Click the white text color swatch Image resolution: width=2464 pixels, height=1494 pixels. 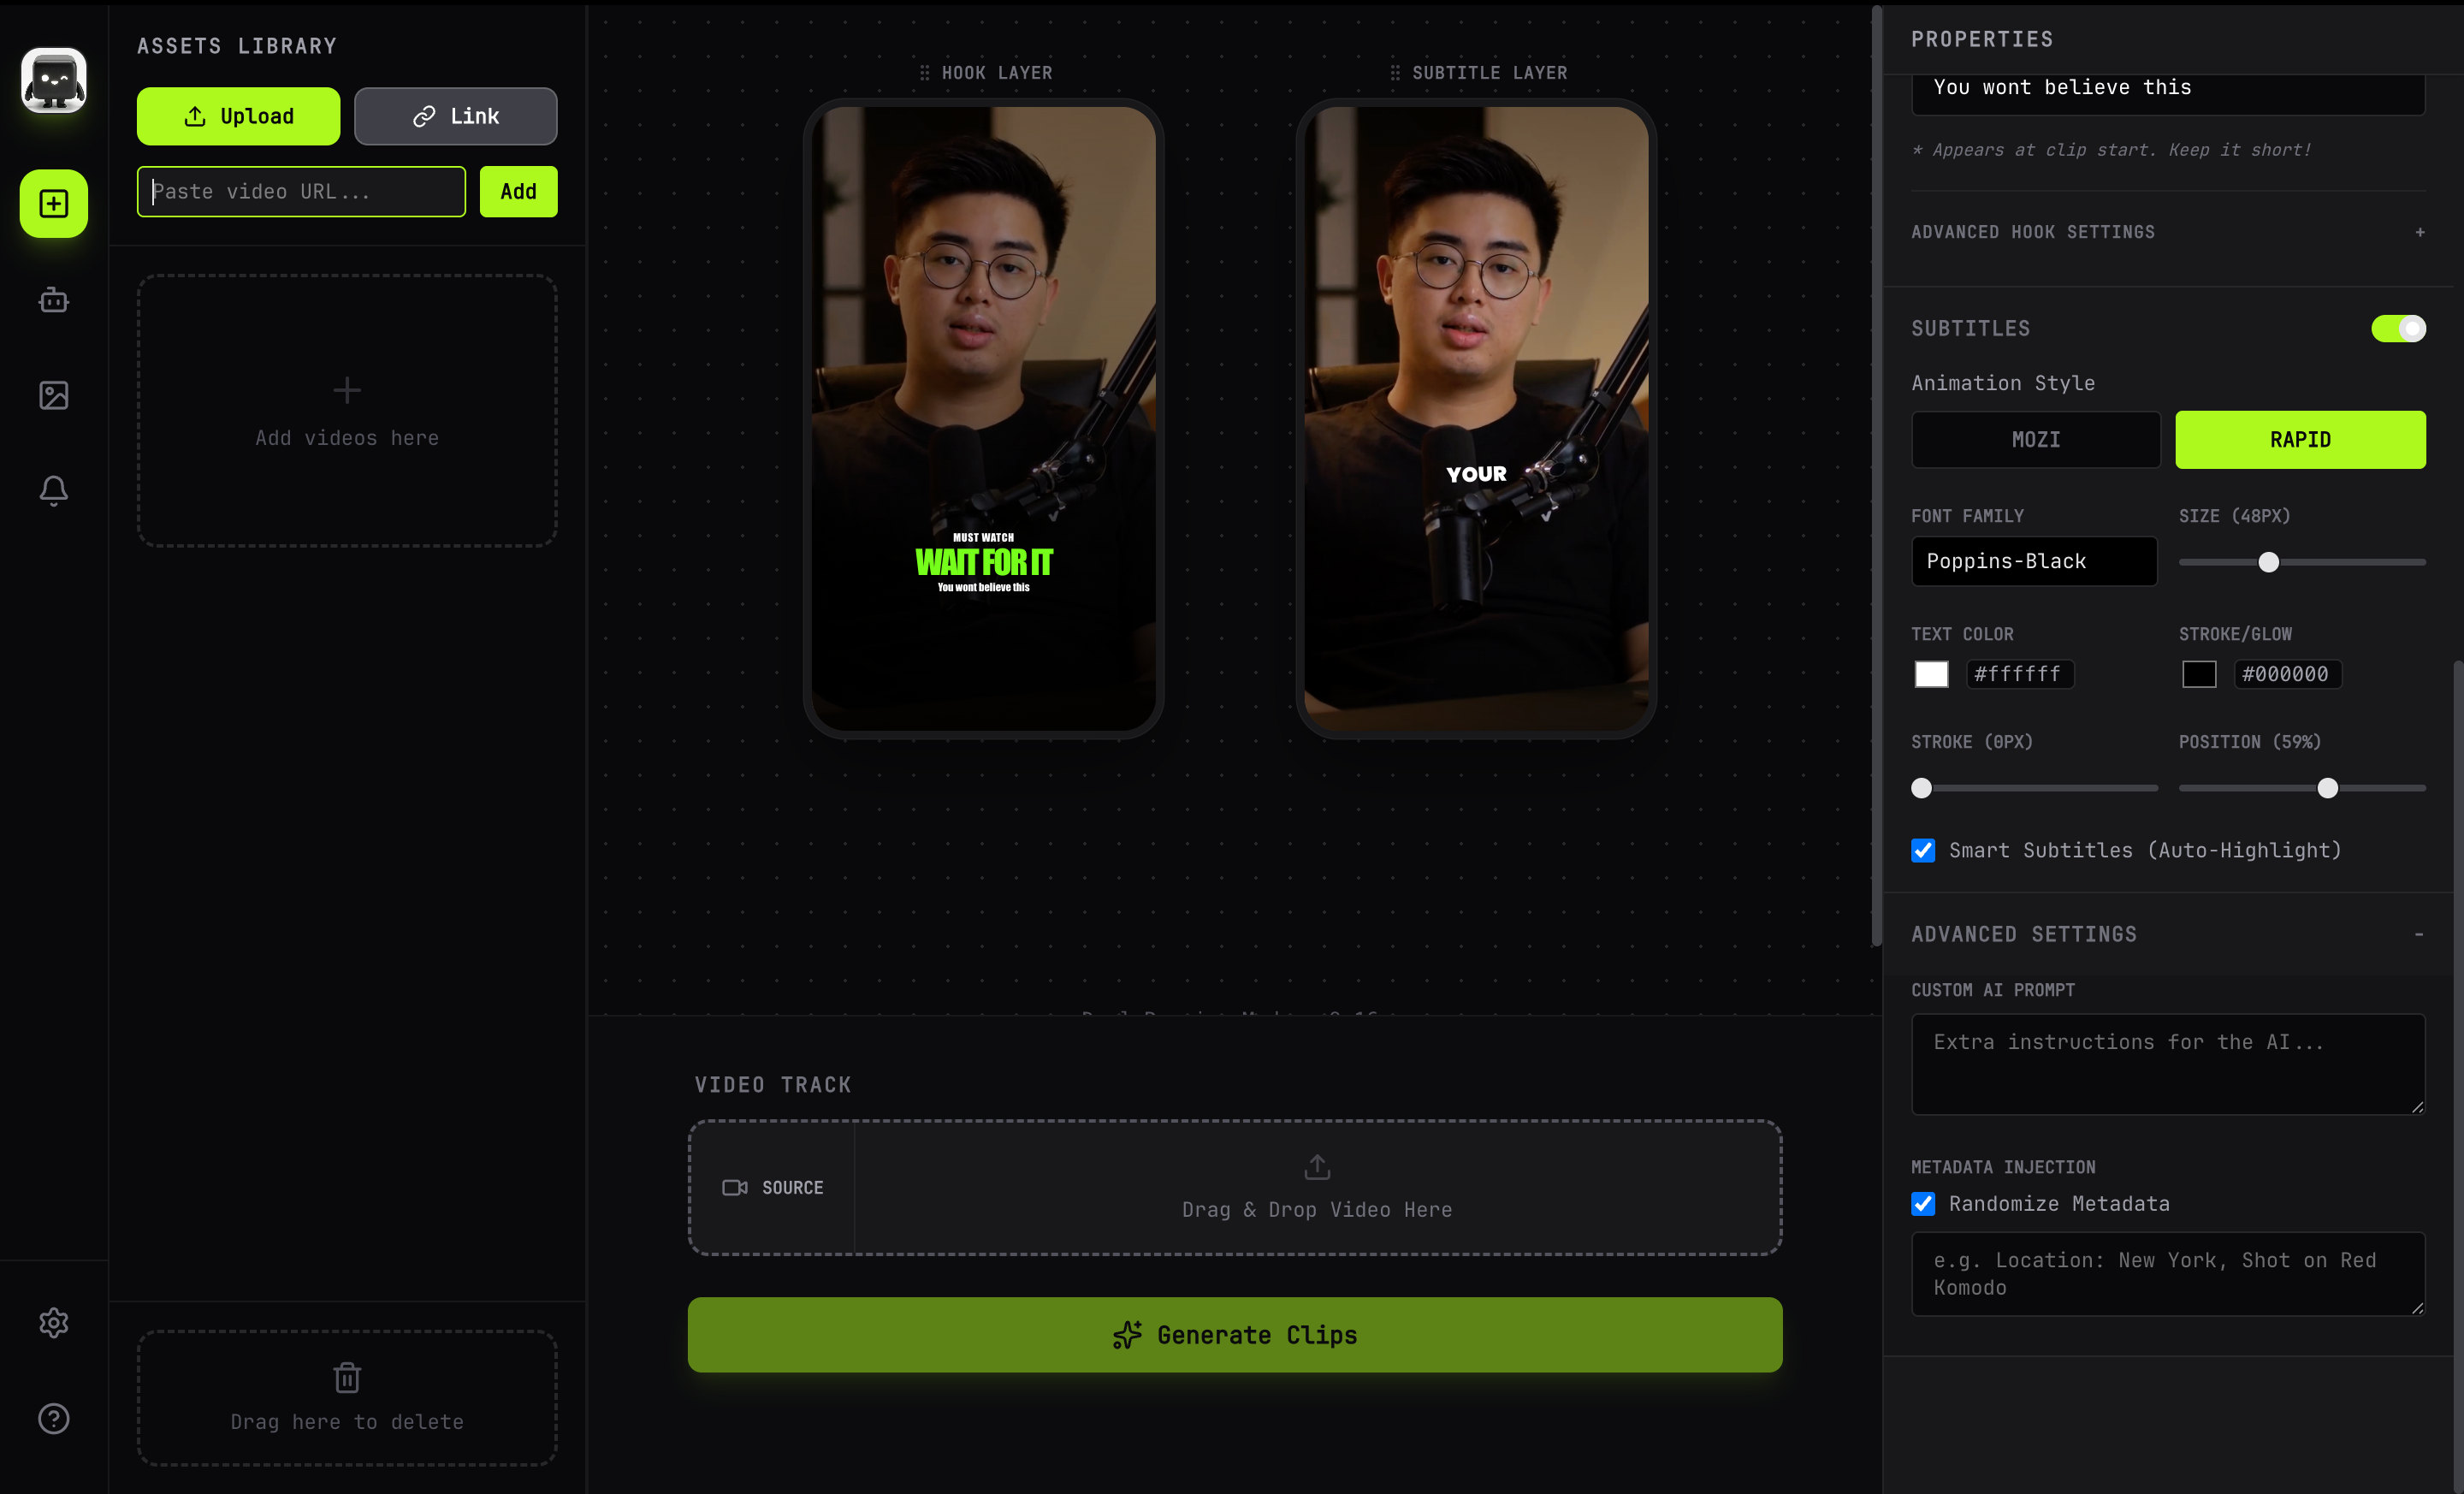click(1931, 674)
